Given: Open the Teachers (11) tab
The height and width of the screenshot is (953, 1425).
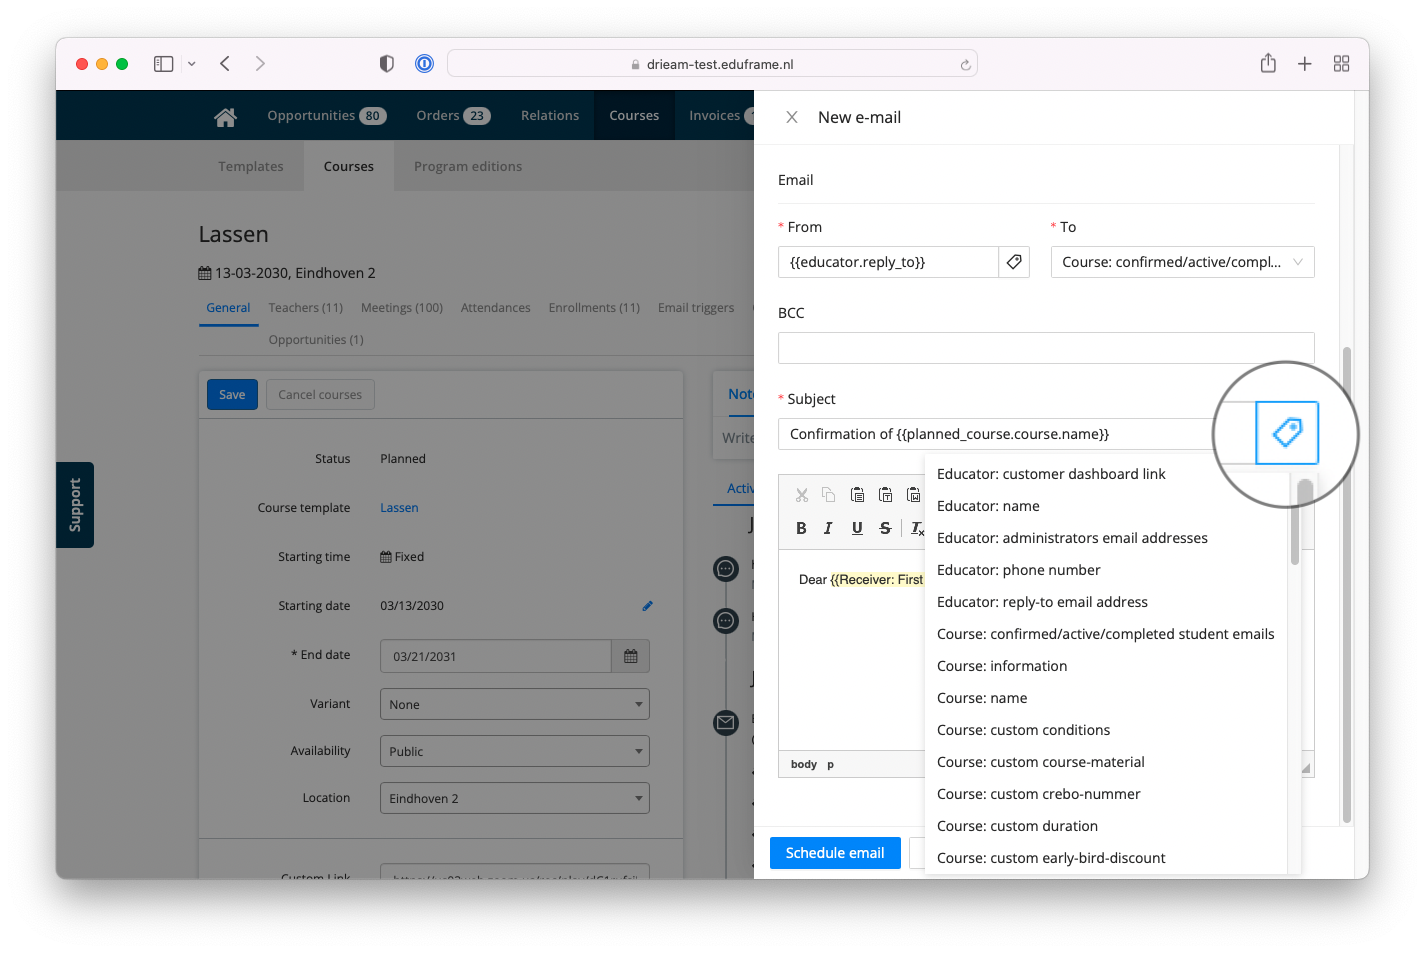Looking at the screenshot, I should coord(306,308).
